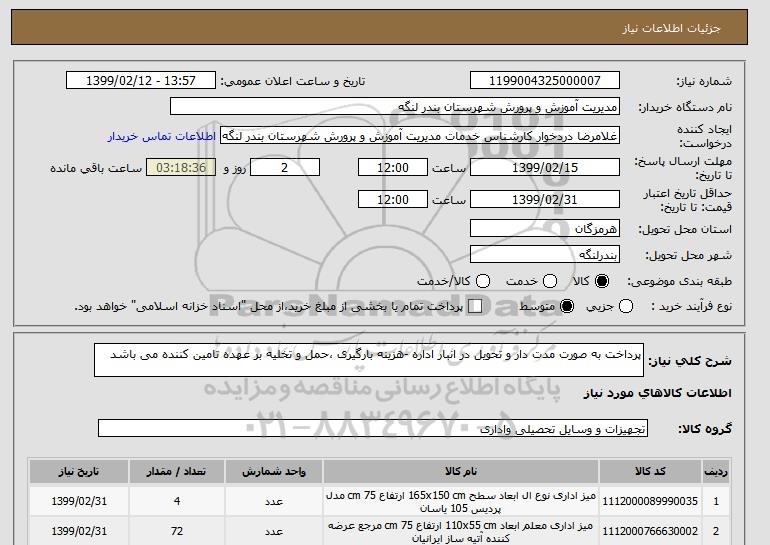The height and width of the screenshot is (545, 770).
Task: Click the unit عدد in row two
Action: [x=274, y=531]
